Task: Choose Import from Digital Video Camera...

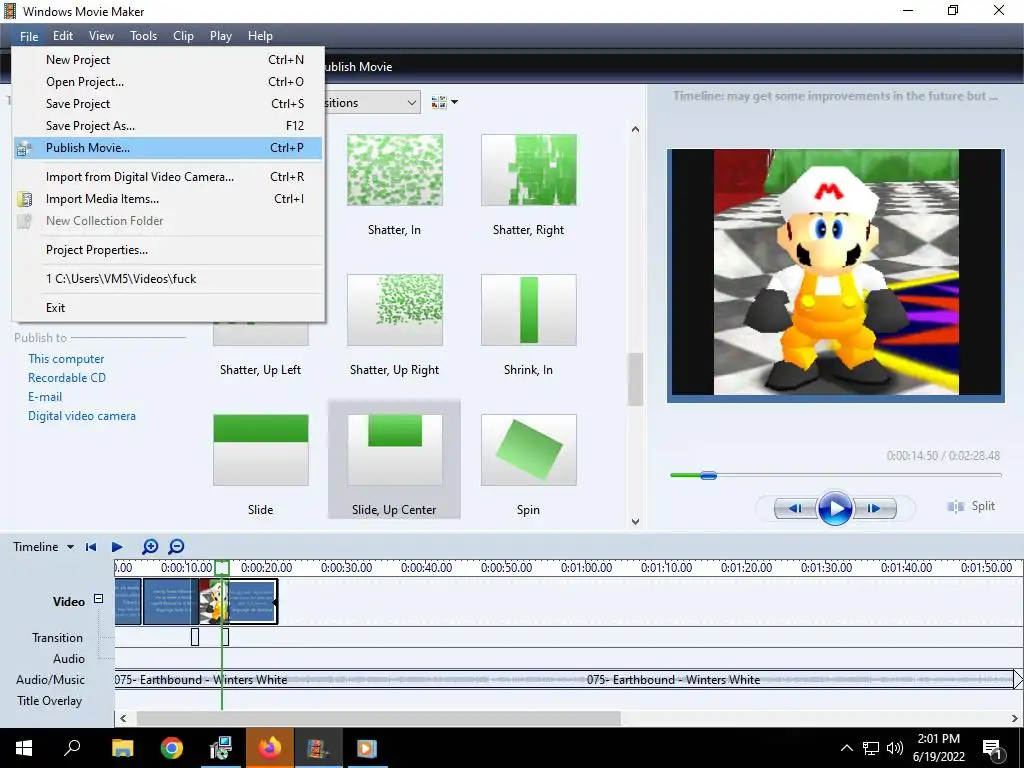Action: point(168,176)
